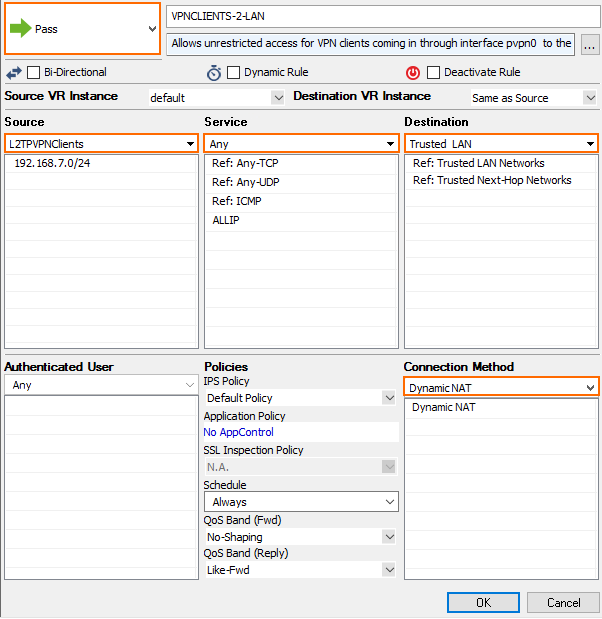Select the ALLIP service entry
Image resolution: width=602 pixels, height=619 pixels.
[x=301, y=220]
